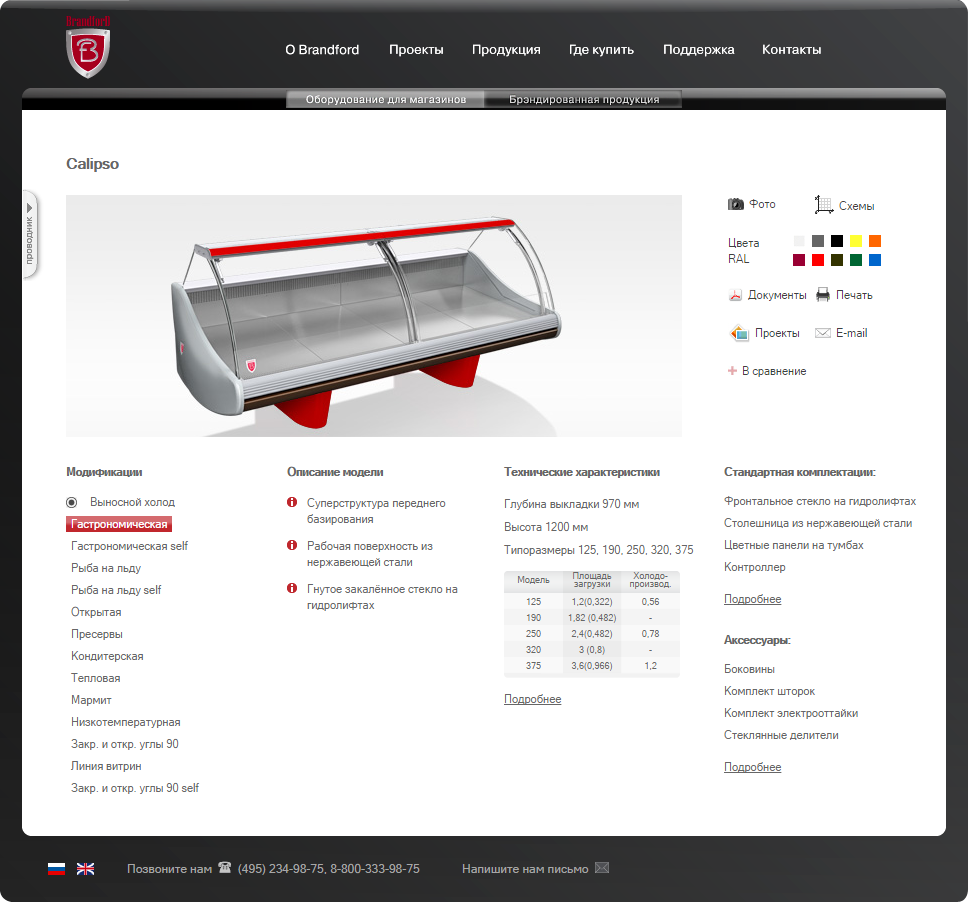
Task: Select Закр. и откр. углы 90 self
Action: coord(135,788)
